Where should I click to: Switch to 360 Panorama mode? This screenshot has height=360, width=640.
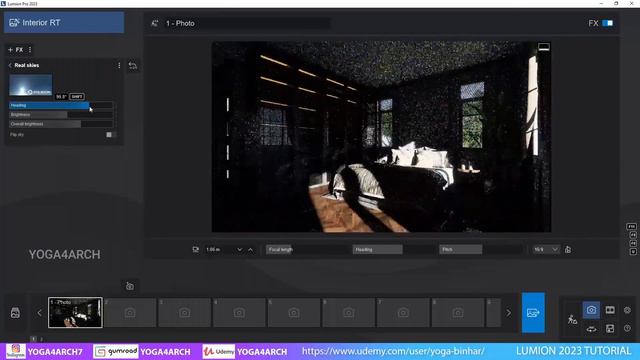591,329
